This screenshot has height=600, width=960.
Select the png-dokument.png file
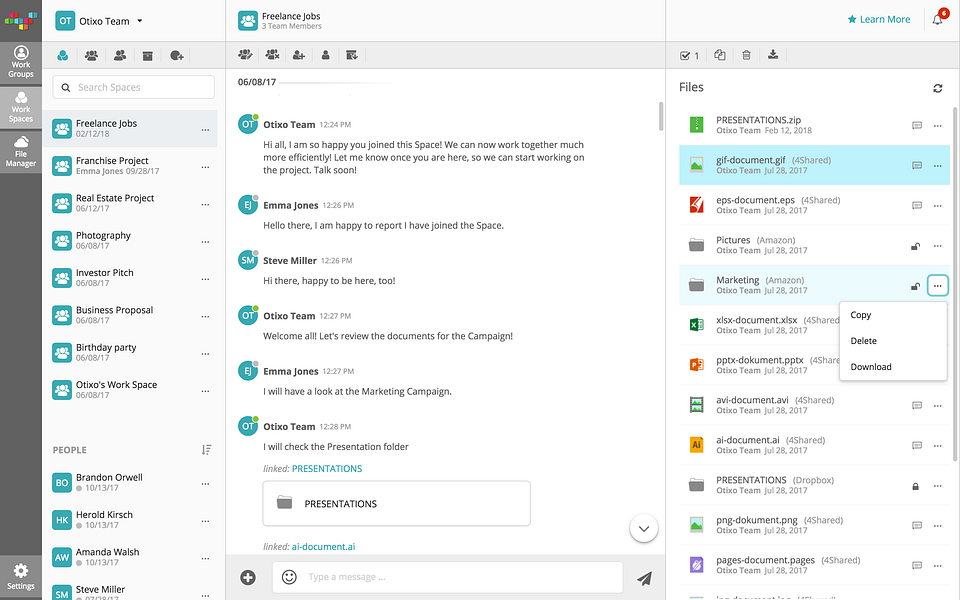tap(814, 525)
